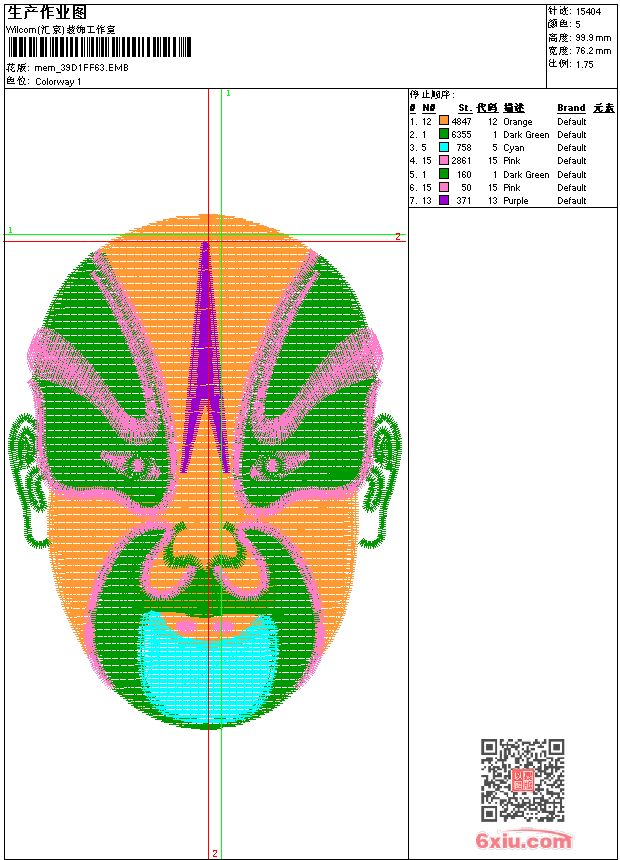Screen dimensions: 620x860
Task: Select the scale value 1.75
Action: (x=584, y=64)
